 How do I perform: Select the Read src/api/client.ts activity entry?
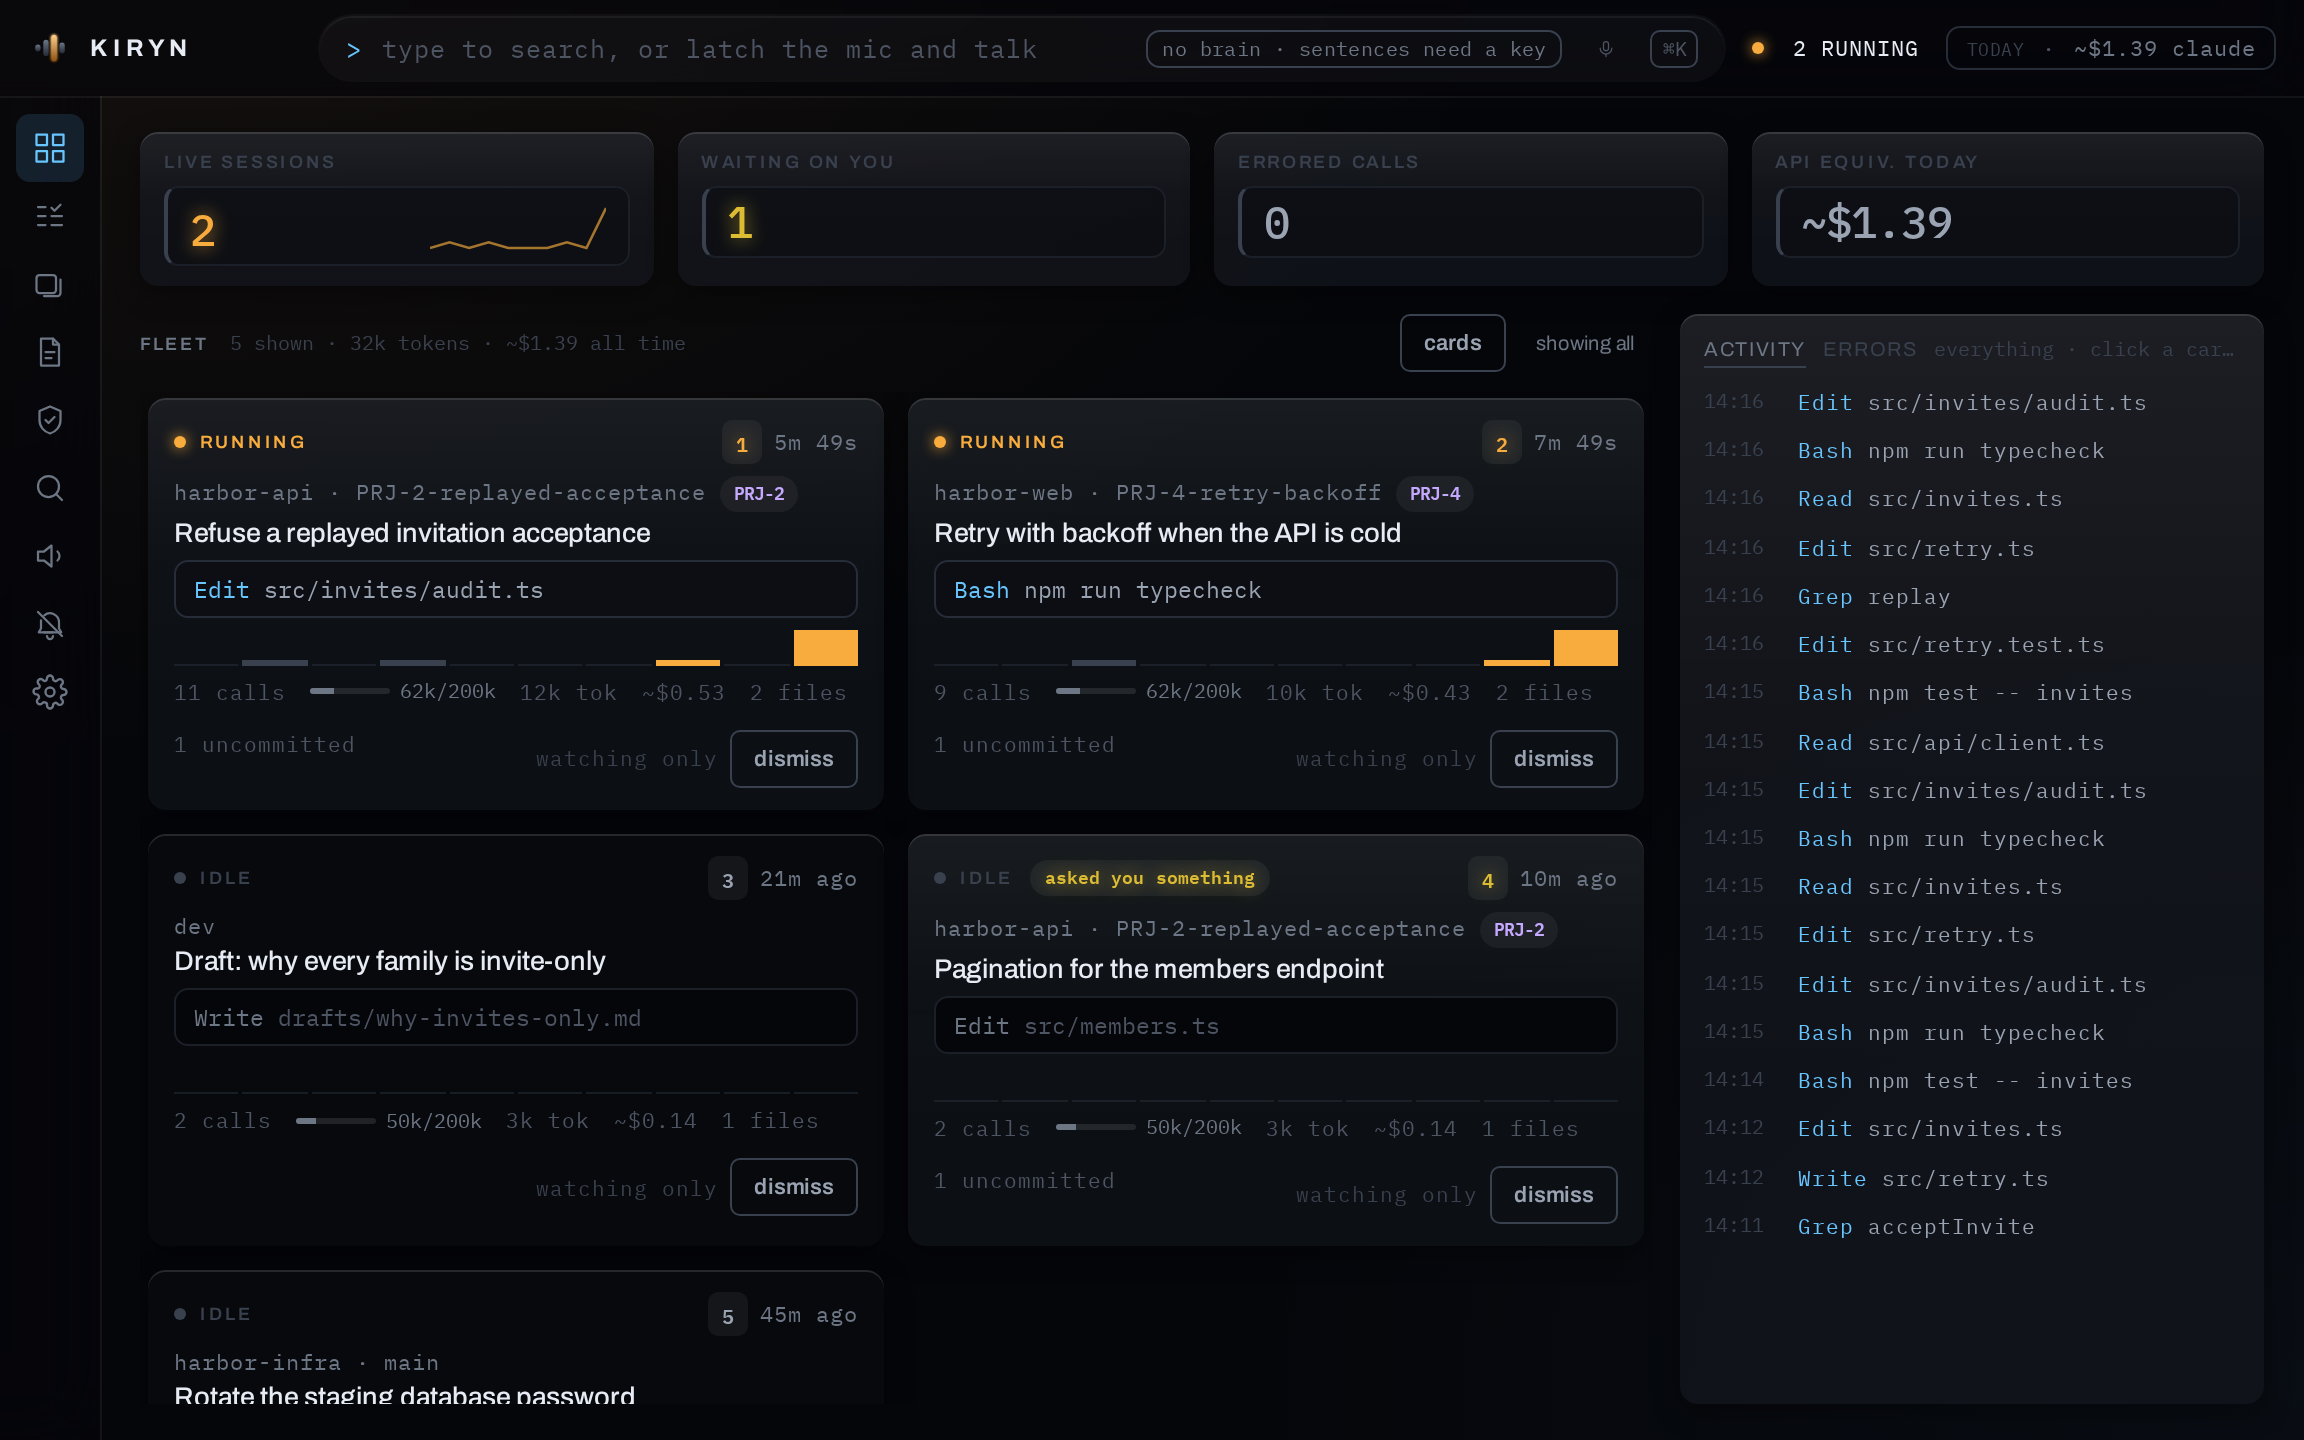(1970, 742)
